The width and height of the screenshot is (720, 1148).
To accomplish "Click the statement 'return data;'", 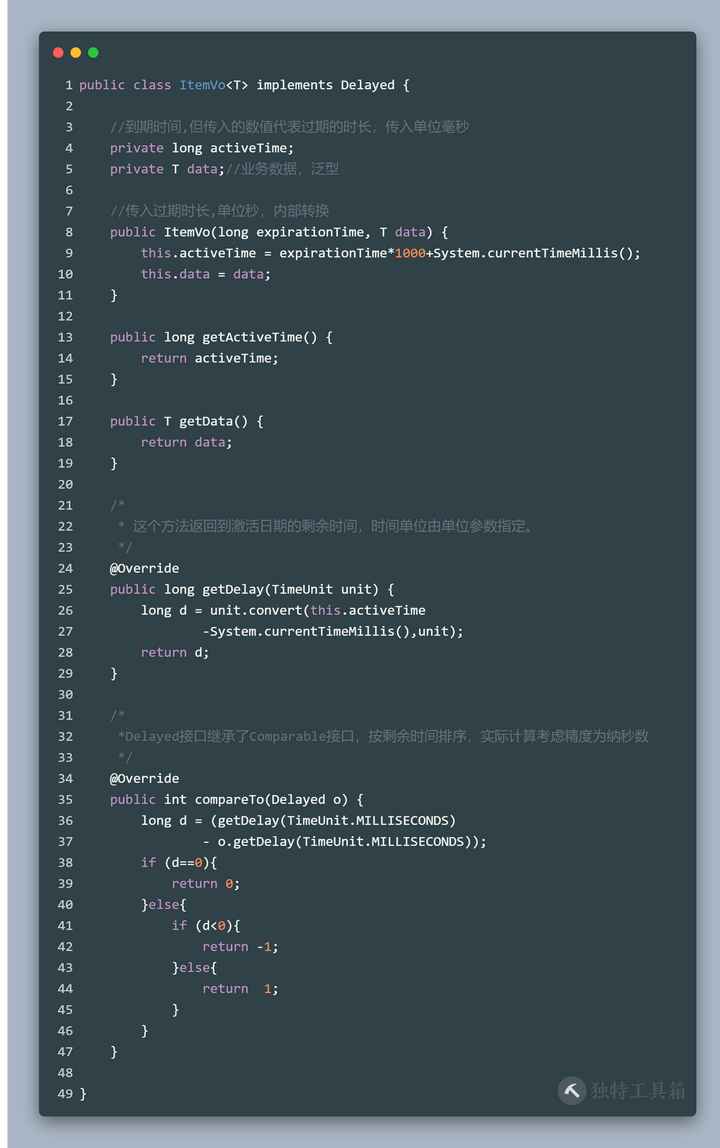I will (187, 442).
